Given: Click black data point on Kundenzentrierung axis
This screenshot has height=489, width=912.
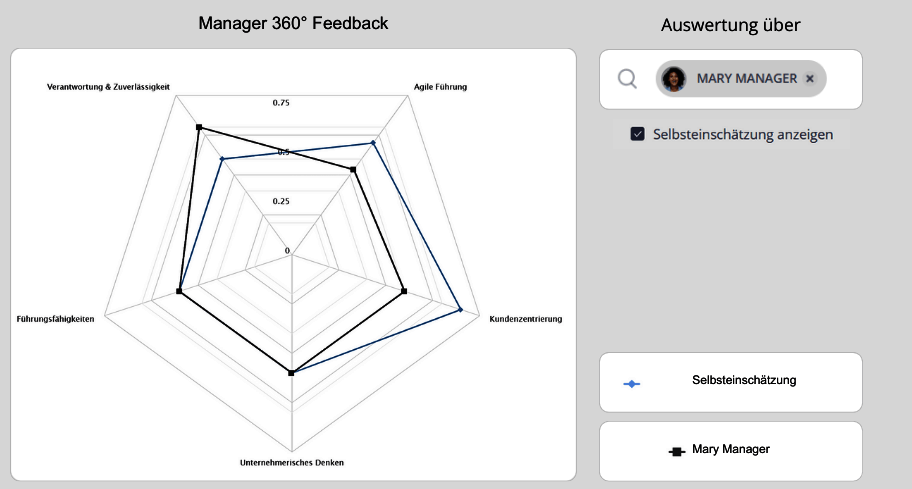Looking at the screenshot, I should [x=404, y=292].
